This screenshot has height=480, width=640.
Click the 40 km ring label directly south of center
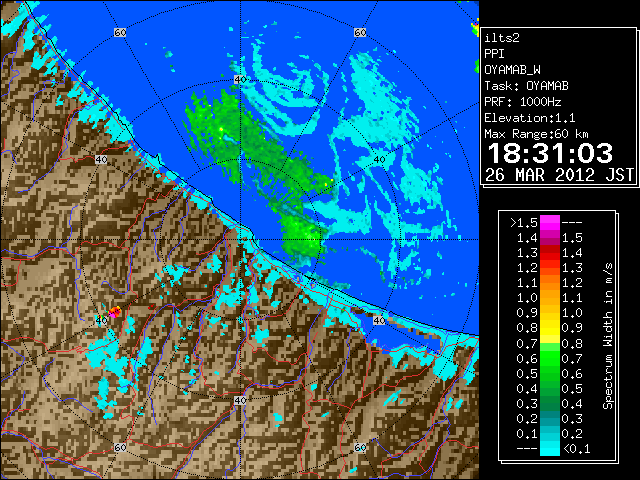pyautogui.click(x=240, y=400)
